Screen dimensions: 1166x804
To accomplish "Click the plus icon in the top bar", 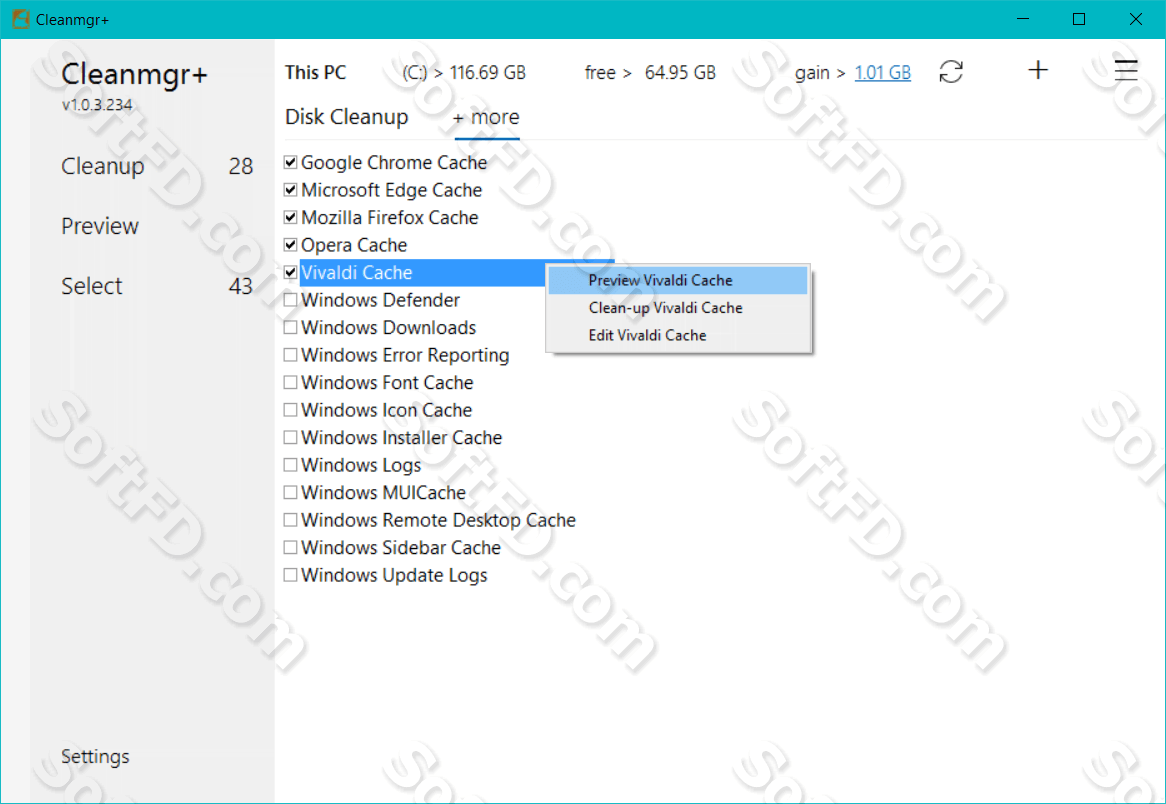I will 1038,71.
